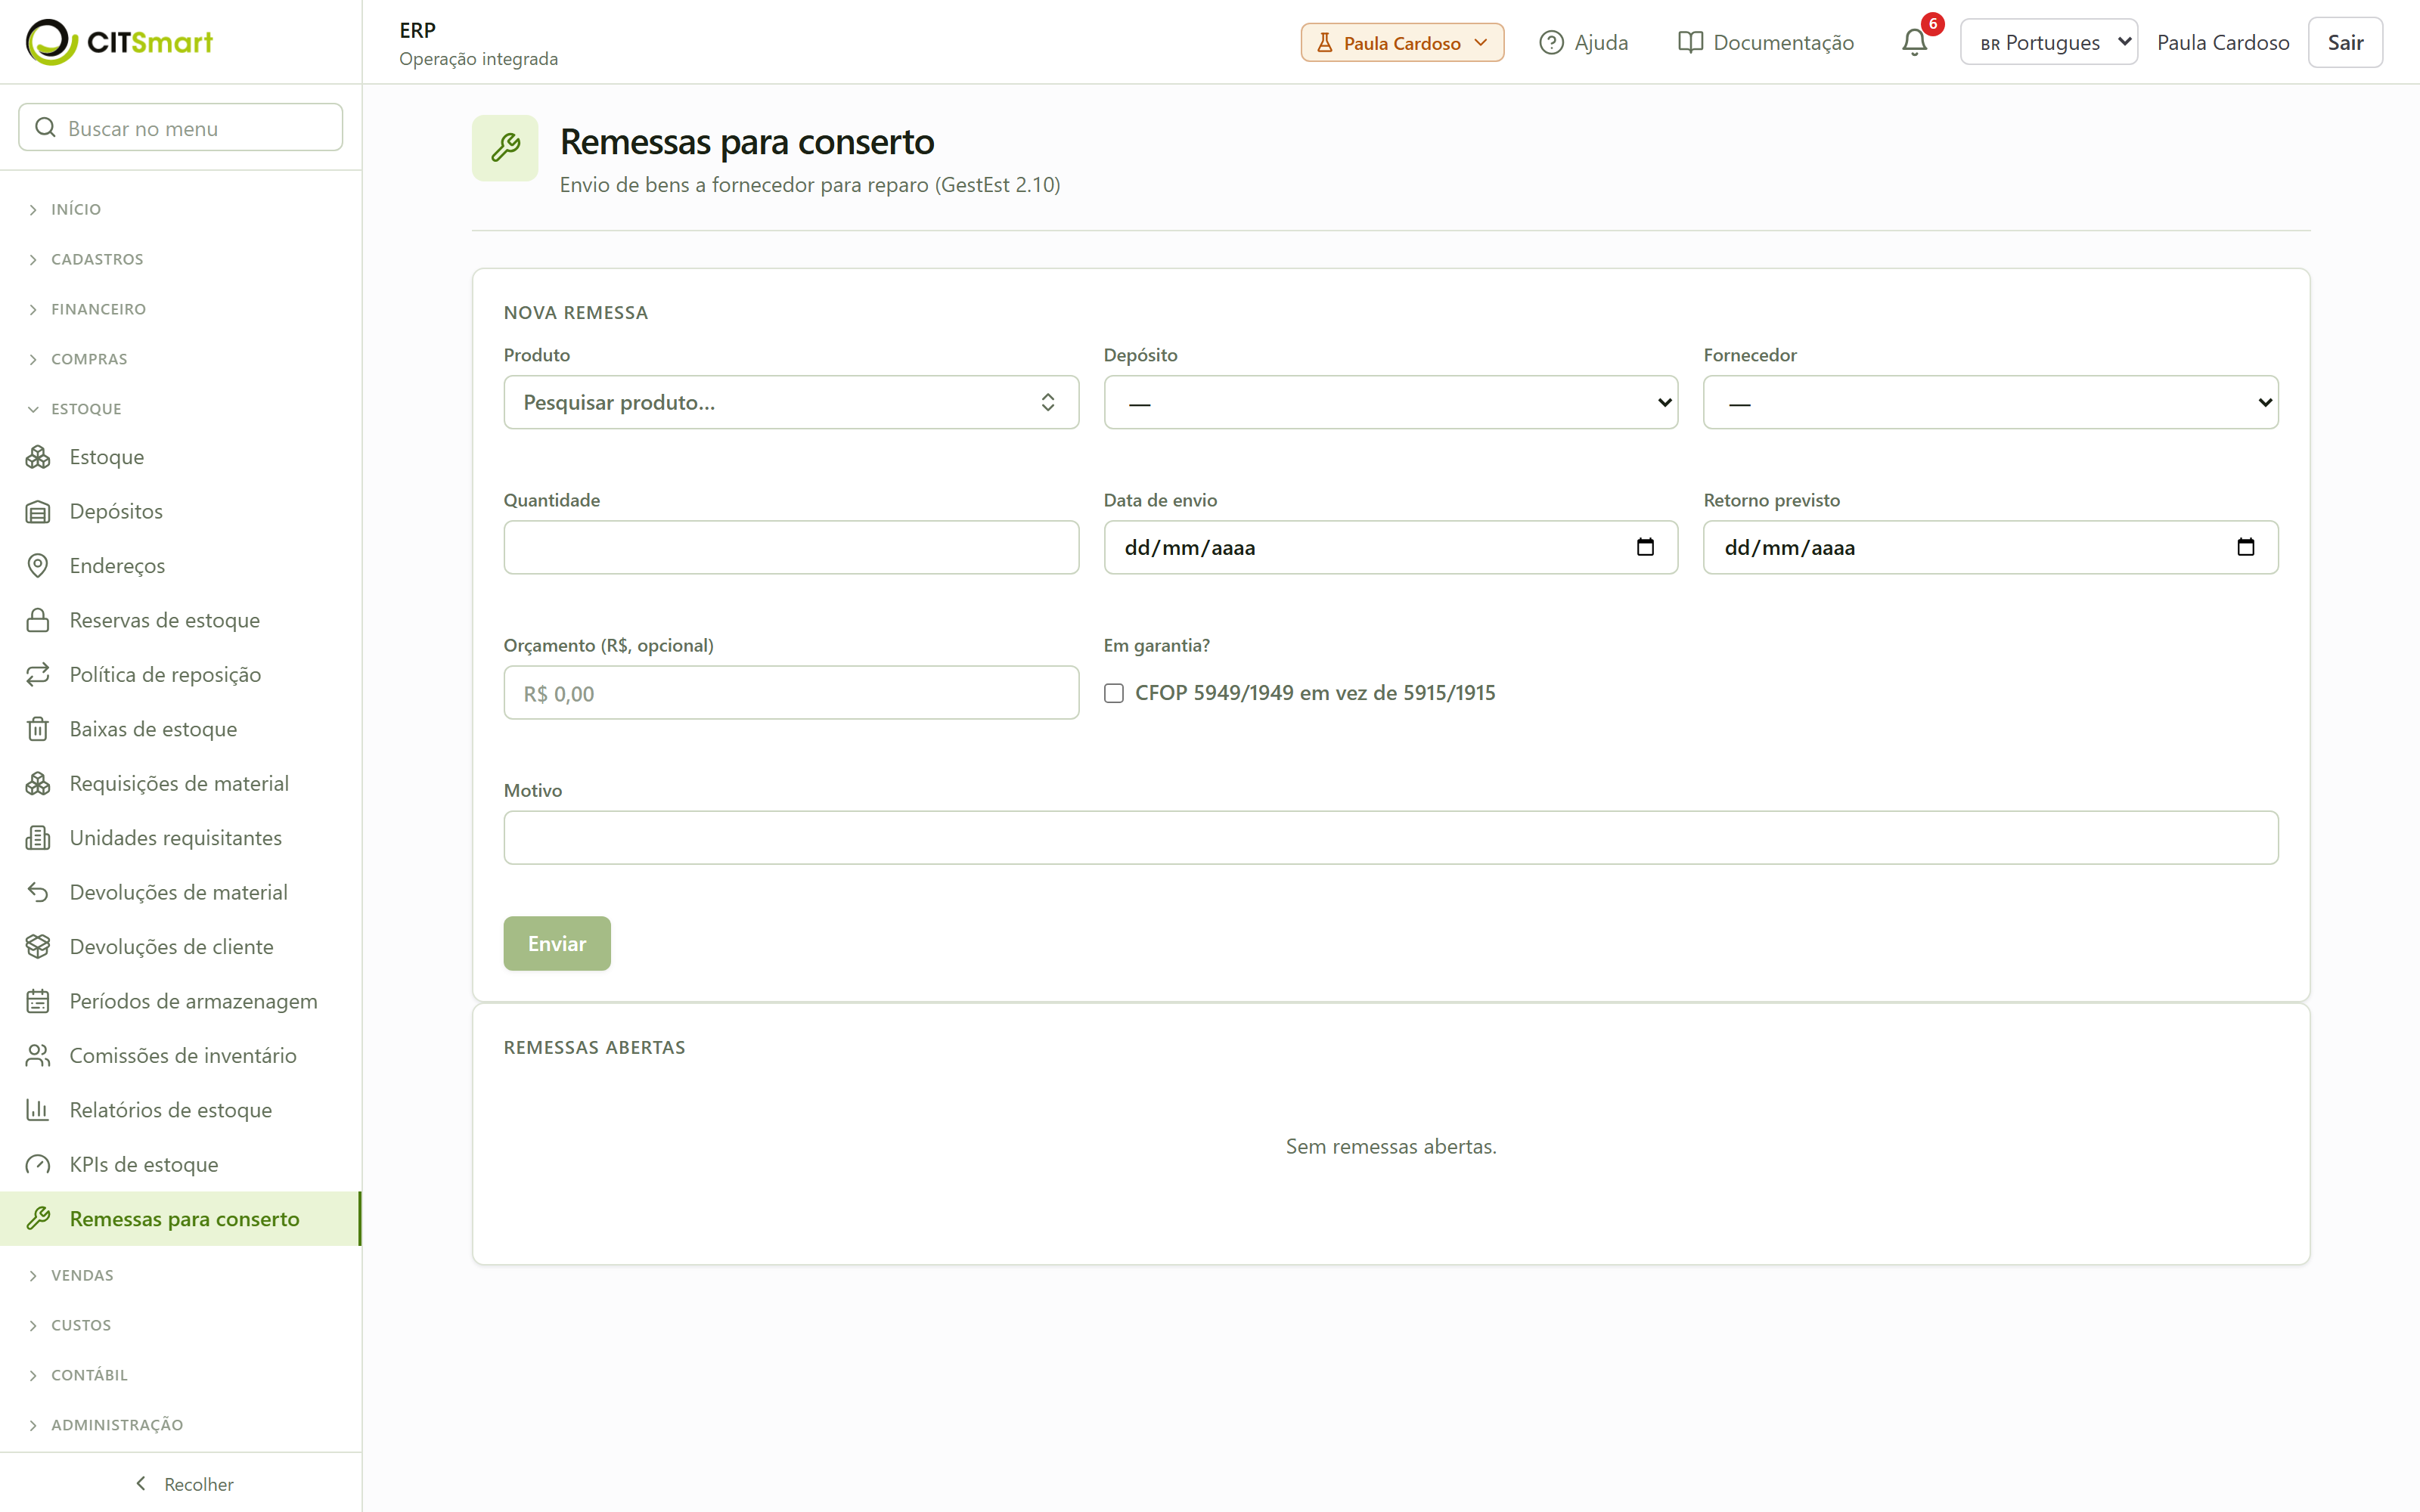Viewport: 2420px width, 1512px height.
Task: Click the Endereços map pin icon
Action: point(38,566)
